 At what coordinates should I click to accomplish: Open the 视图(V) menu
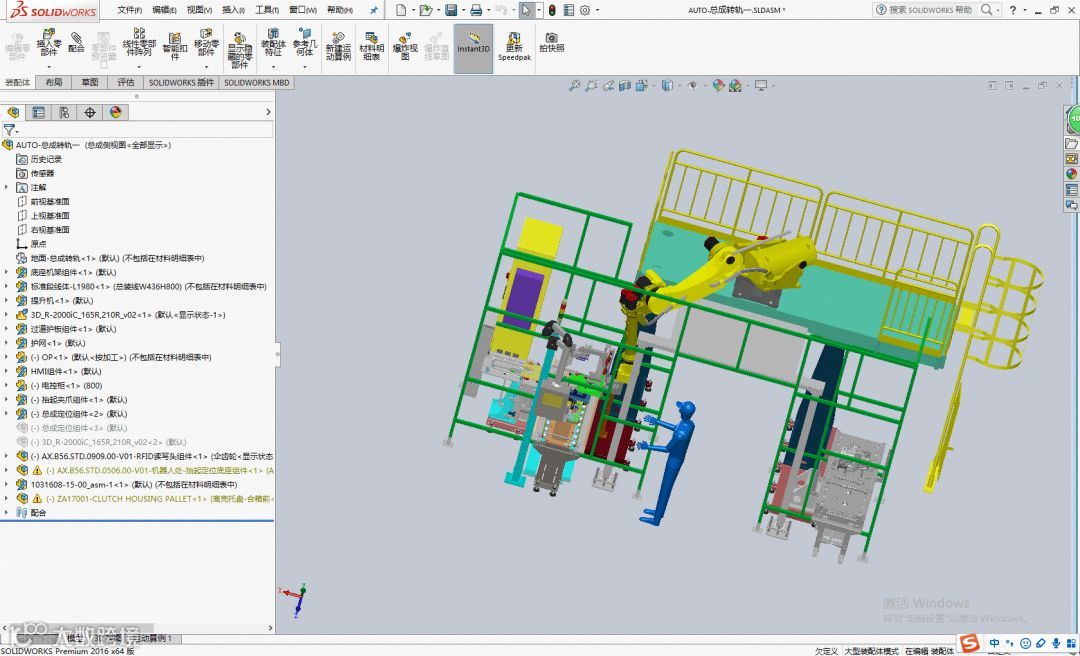pos(199,10)
